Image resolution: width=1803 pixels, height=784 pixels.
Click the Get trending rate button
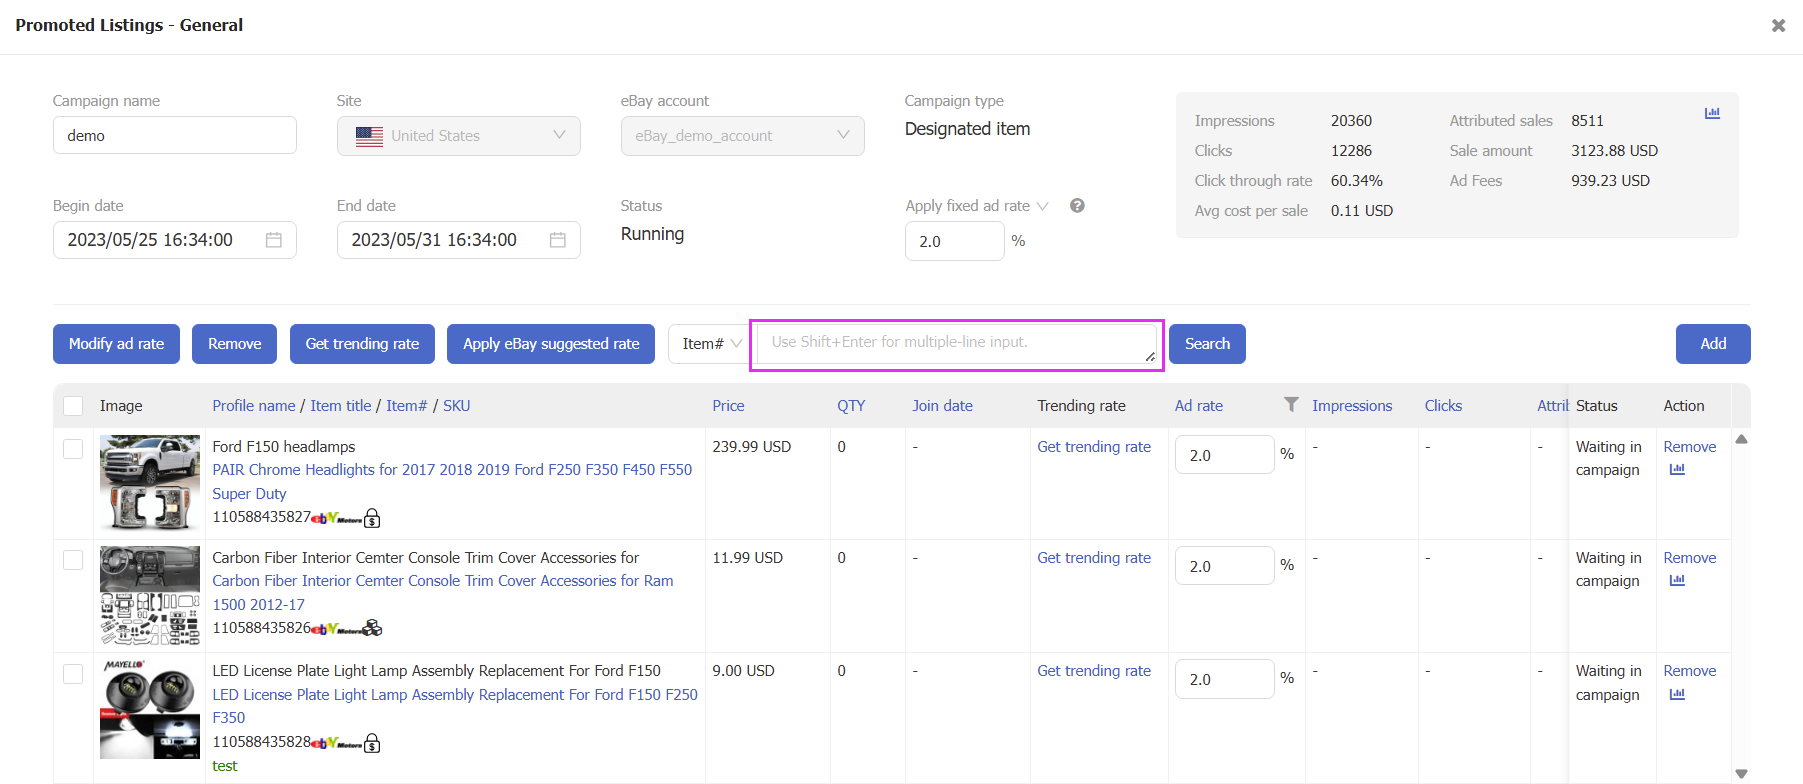(x=362, y=344)
